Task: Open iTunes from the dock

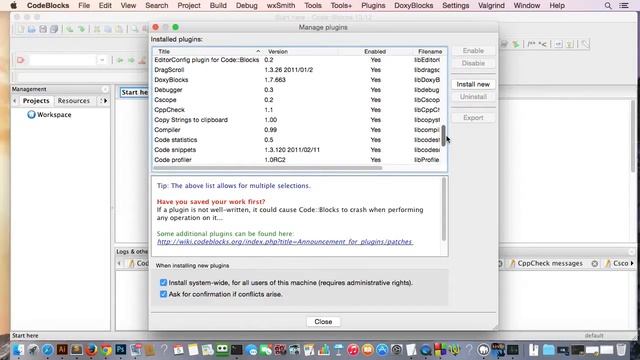Action: coord(353,350)
